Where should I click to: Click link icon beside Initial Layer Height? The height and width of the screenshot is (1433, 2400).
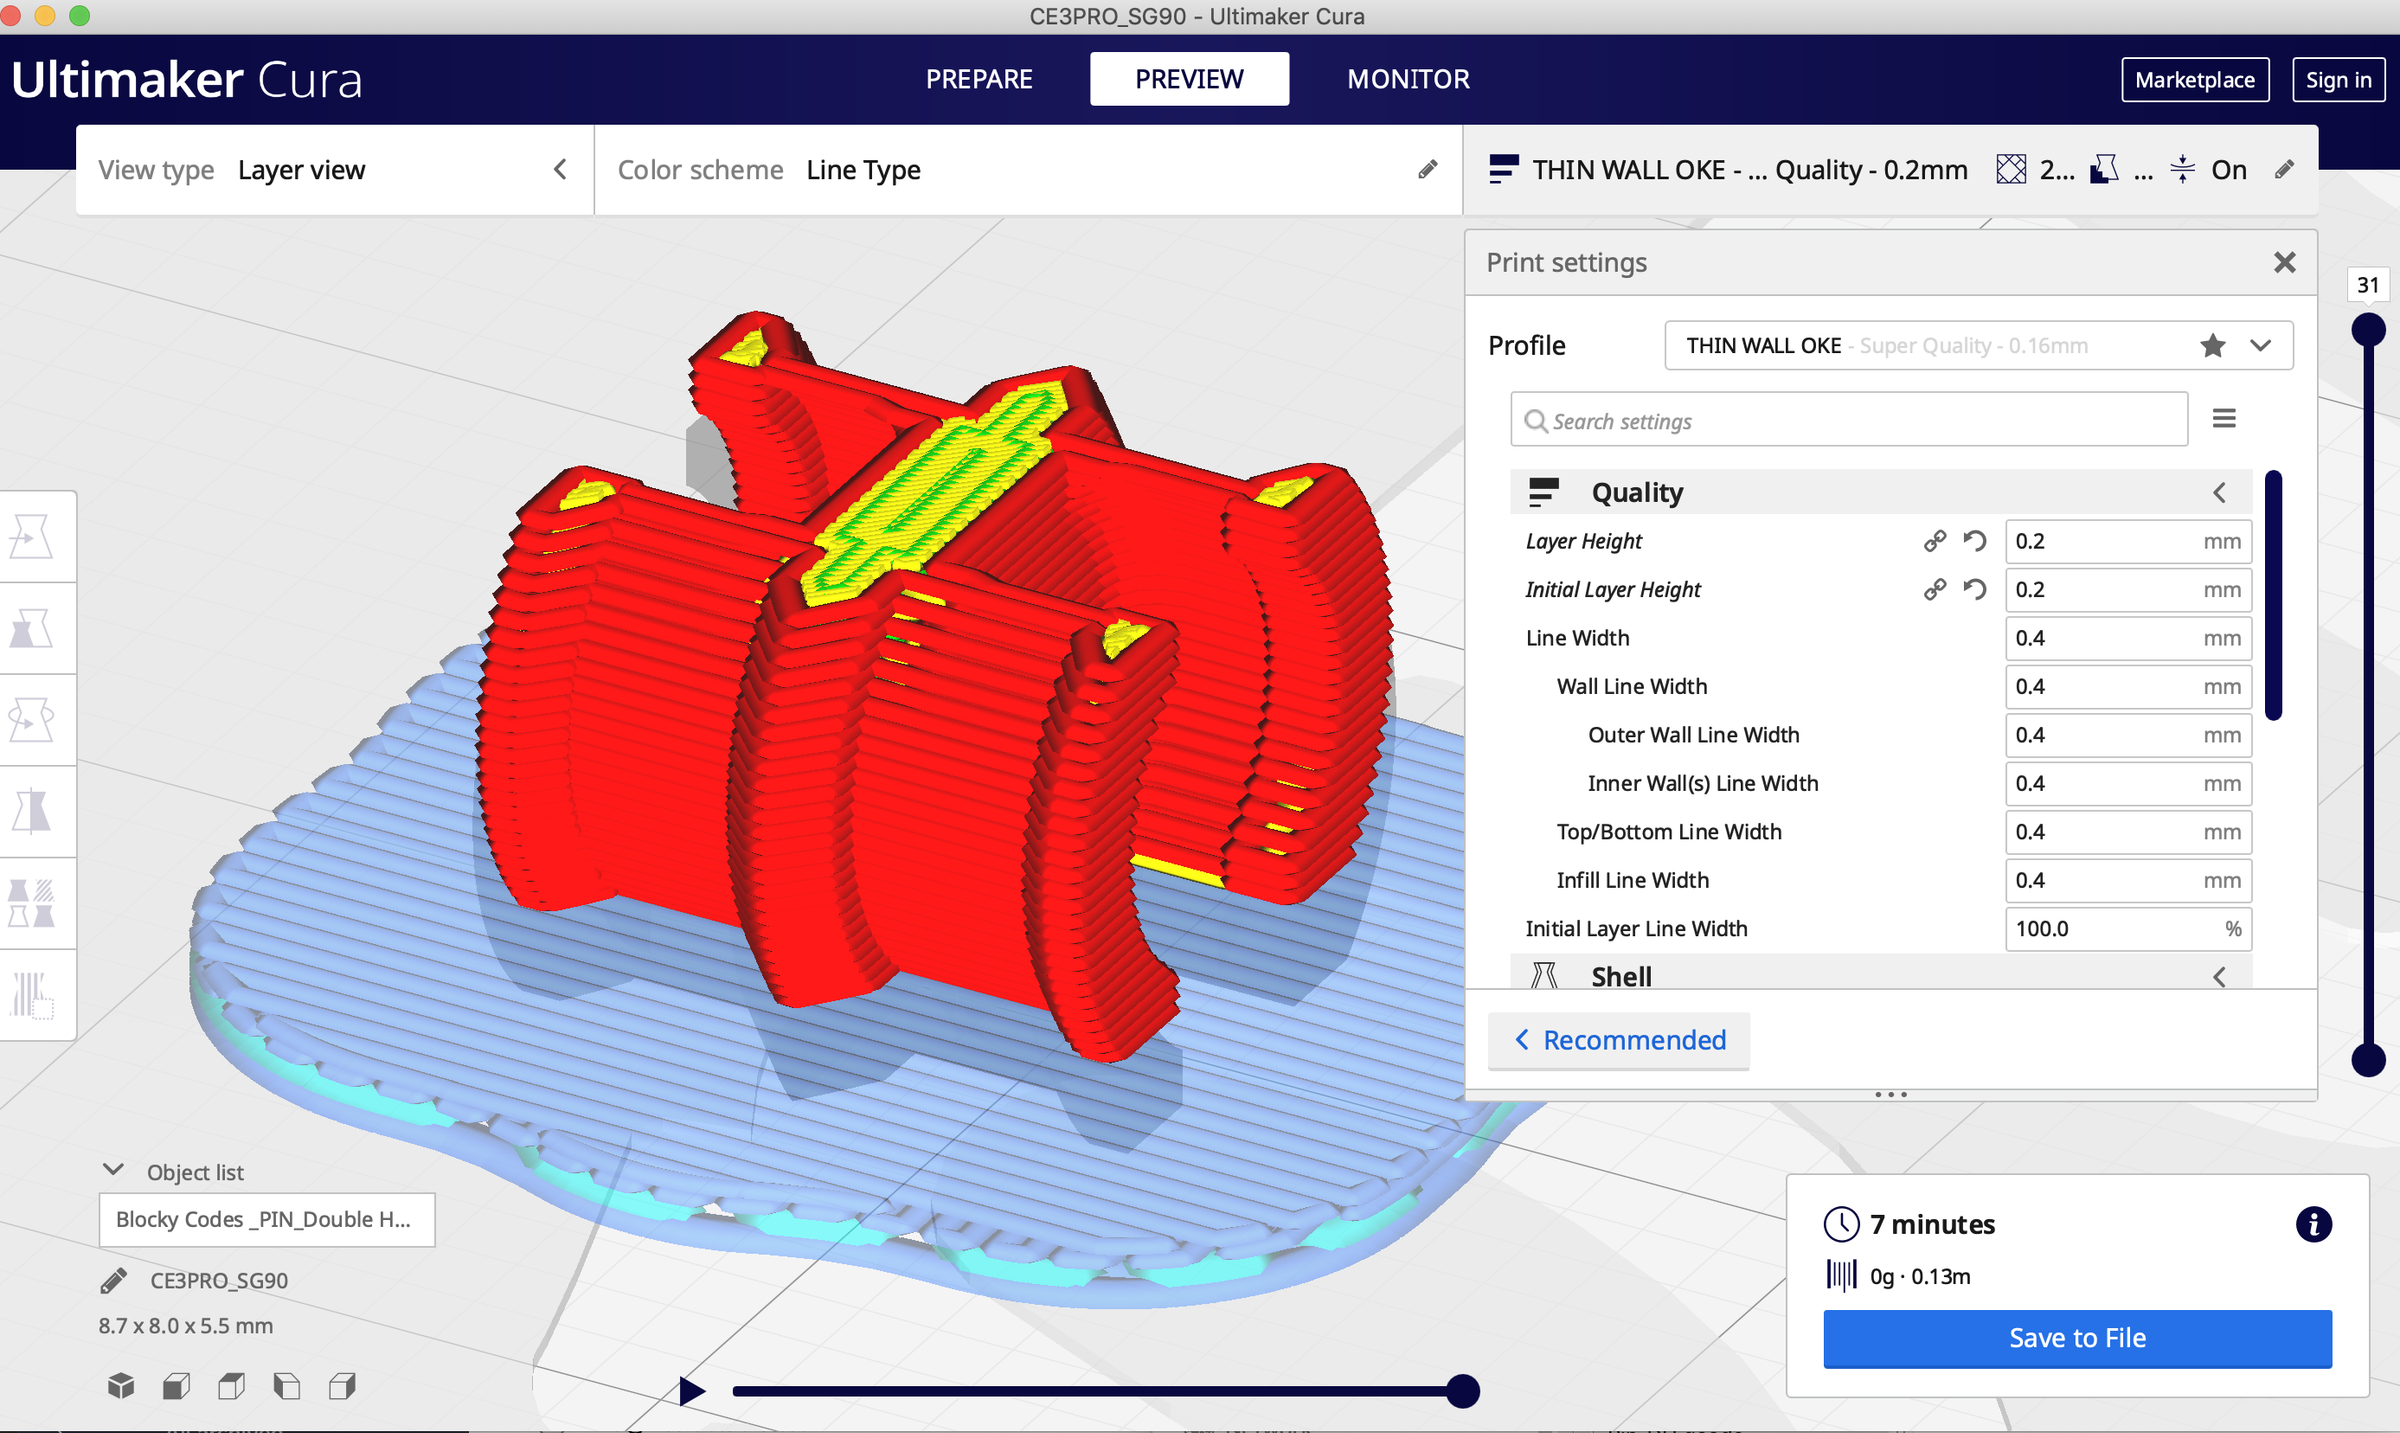pyautogui.click(x=1934, y=590)
